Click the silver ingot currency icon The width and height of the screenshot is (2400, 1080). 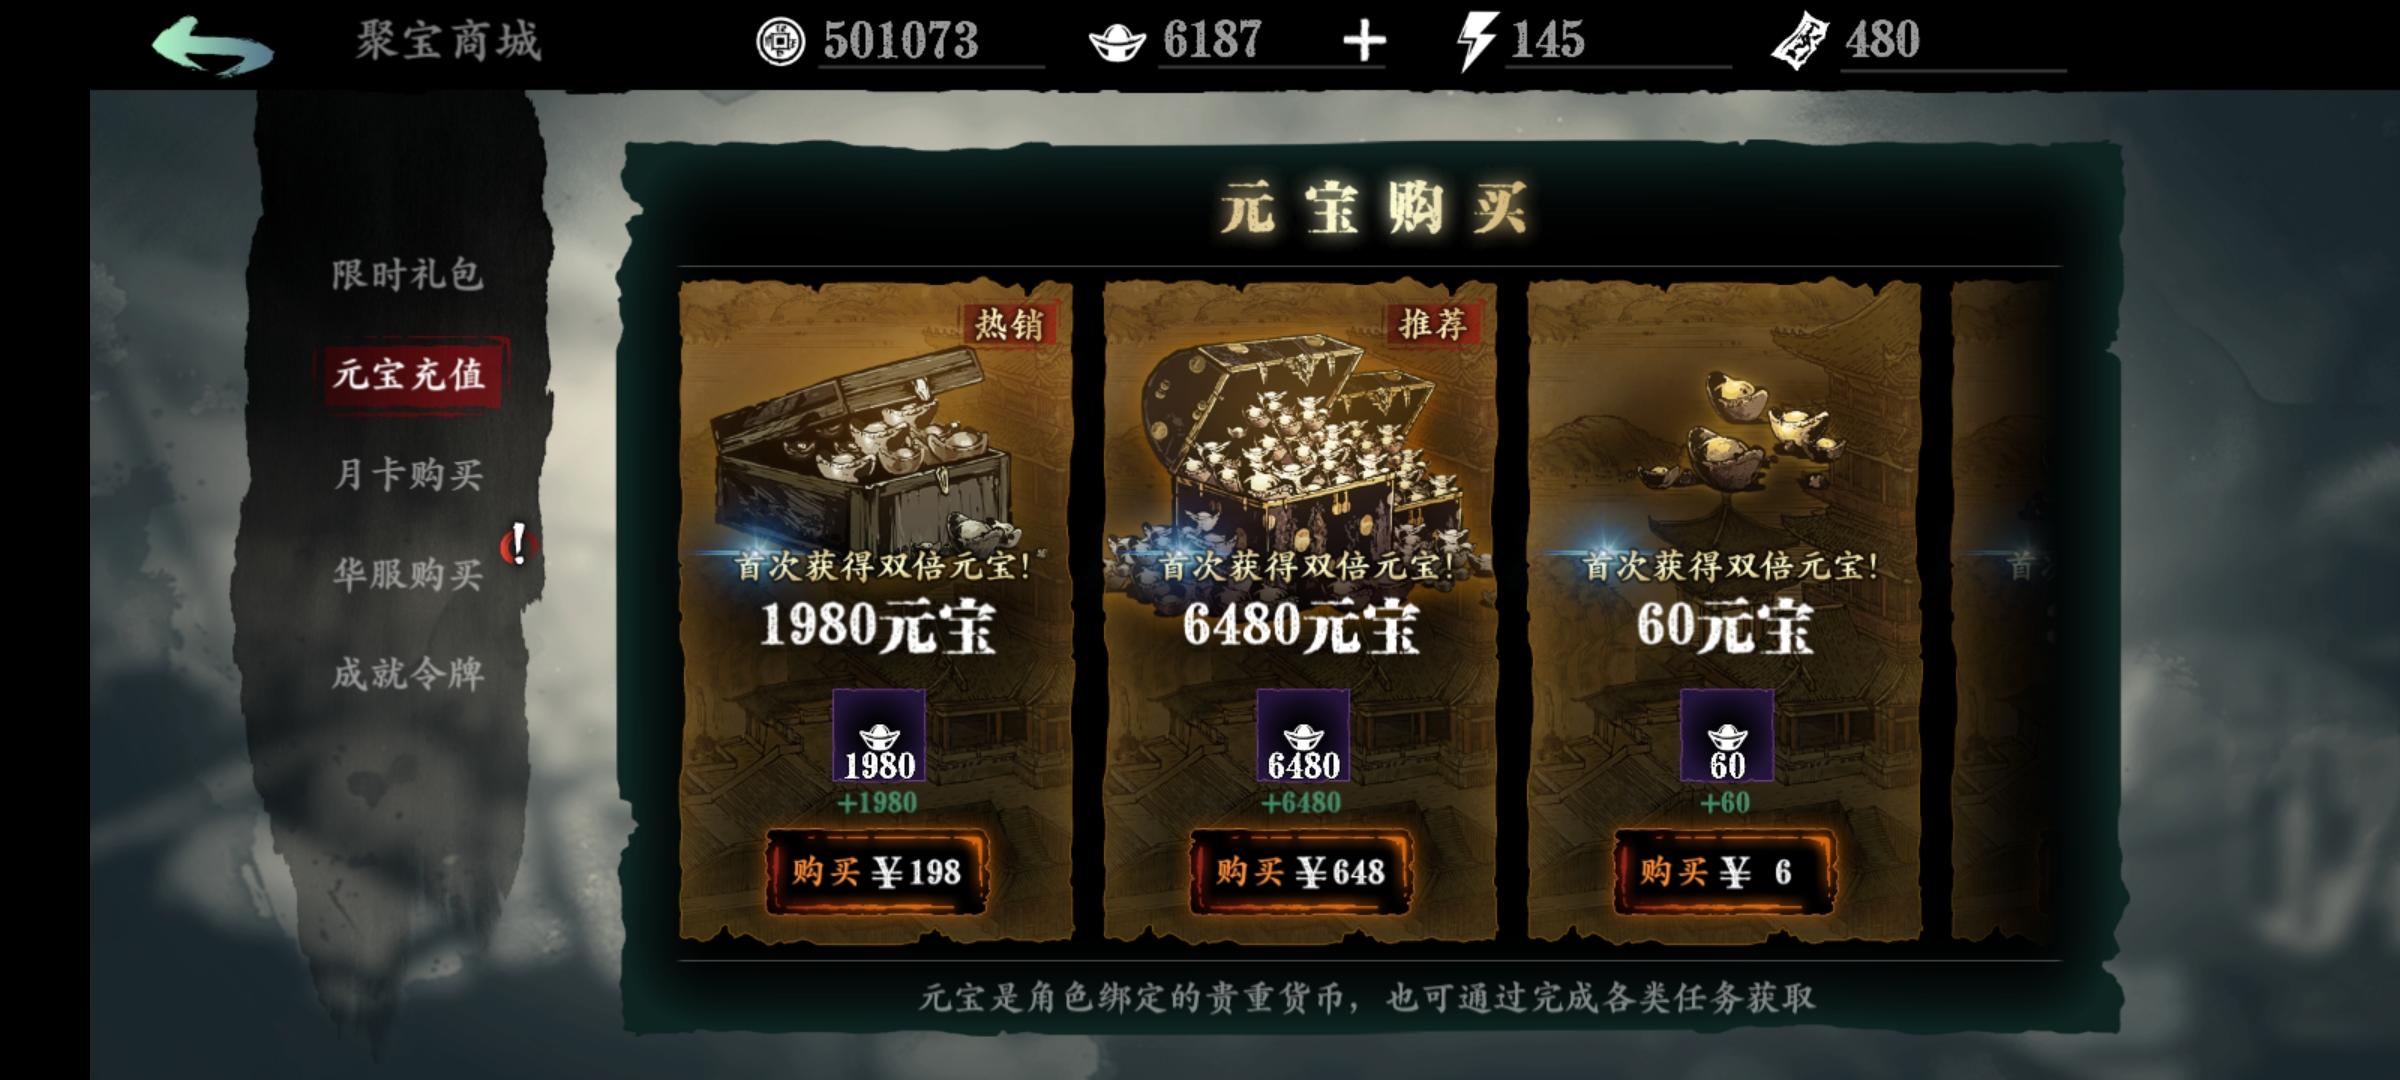tap(1116, 43)
